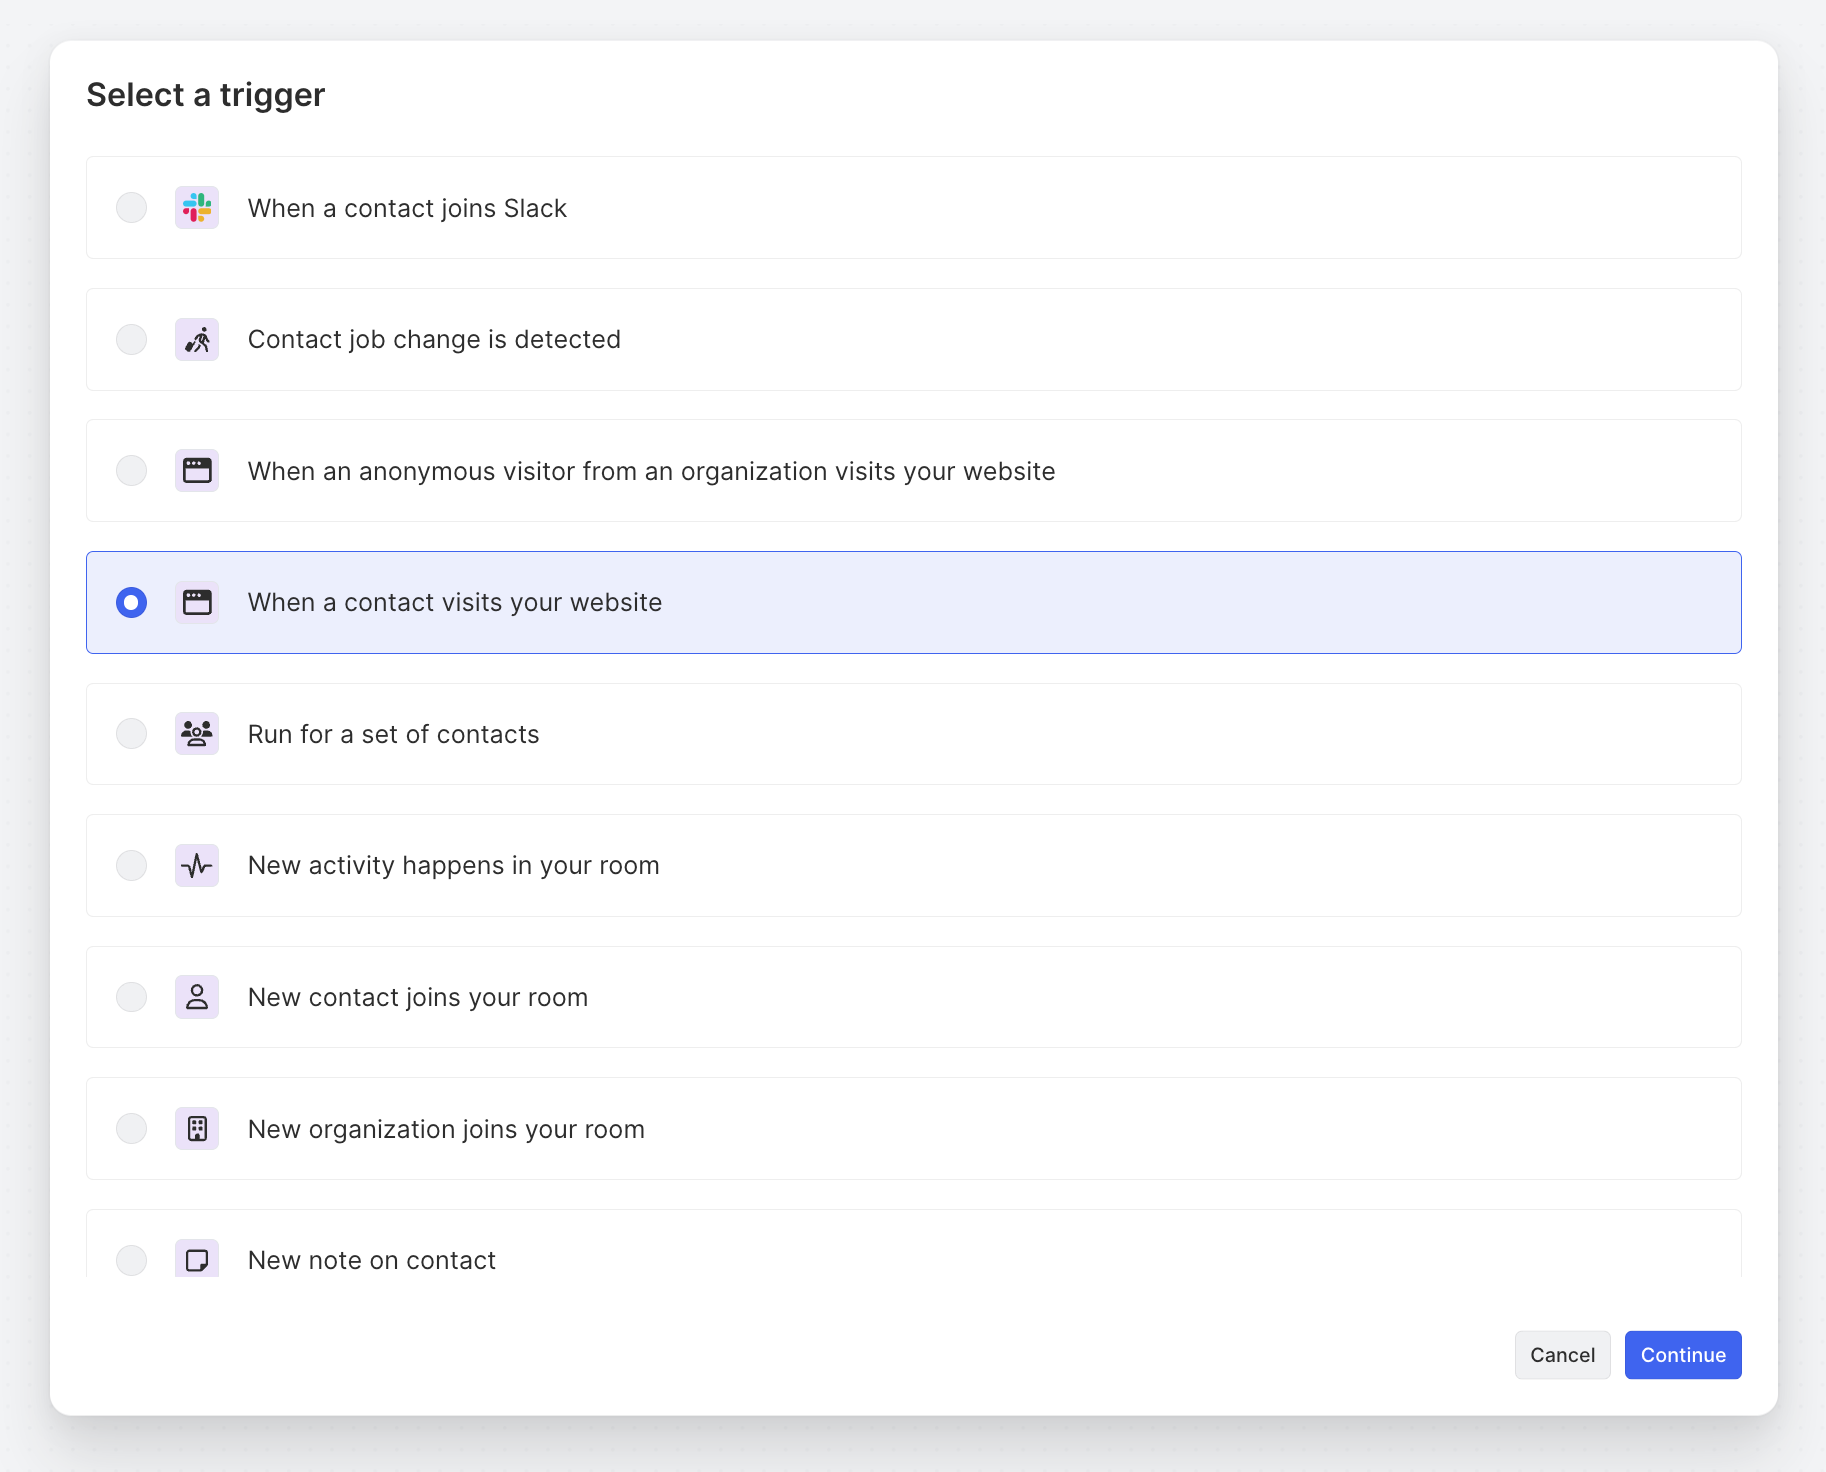Click 'When a contact visits your website' option row

(x=913, y=602)
